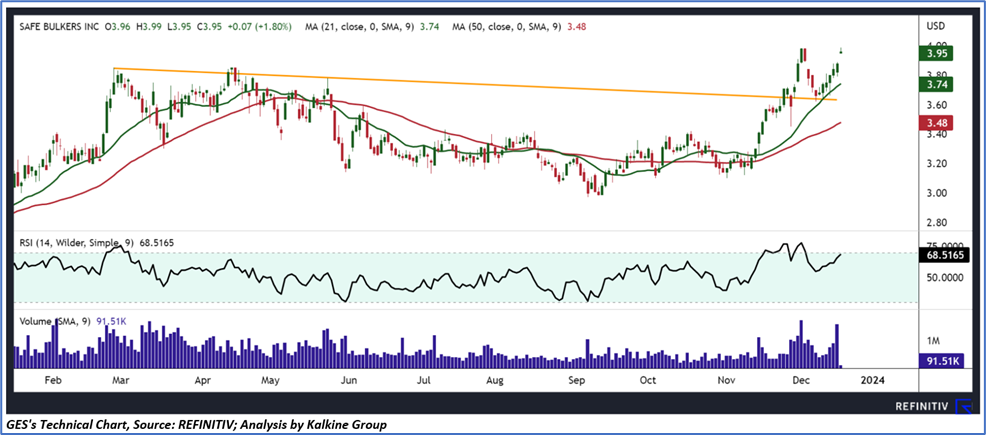Click the 3.00 price axis label

pos(936,194)
